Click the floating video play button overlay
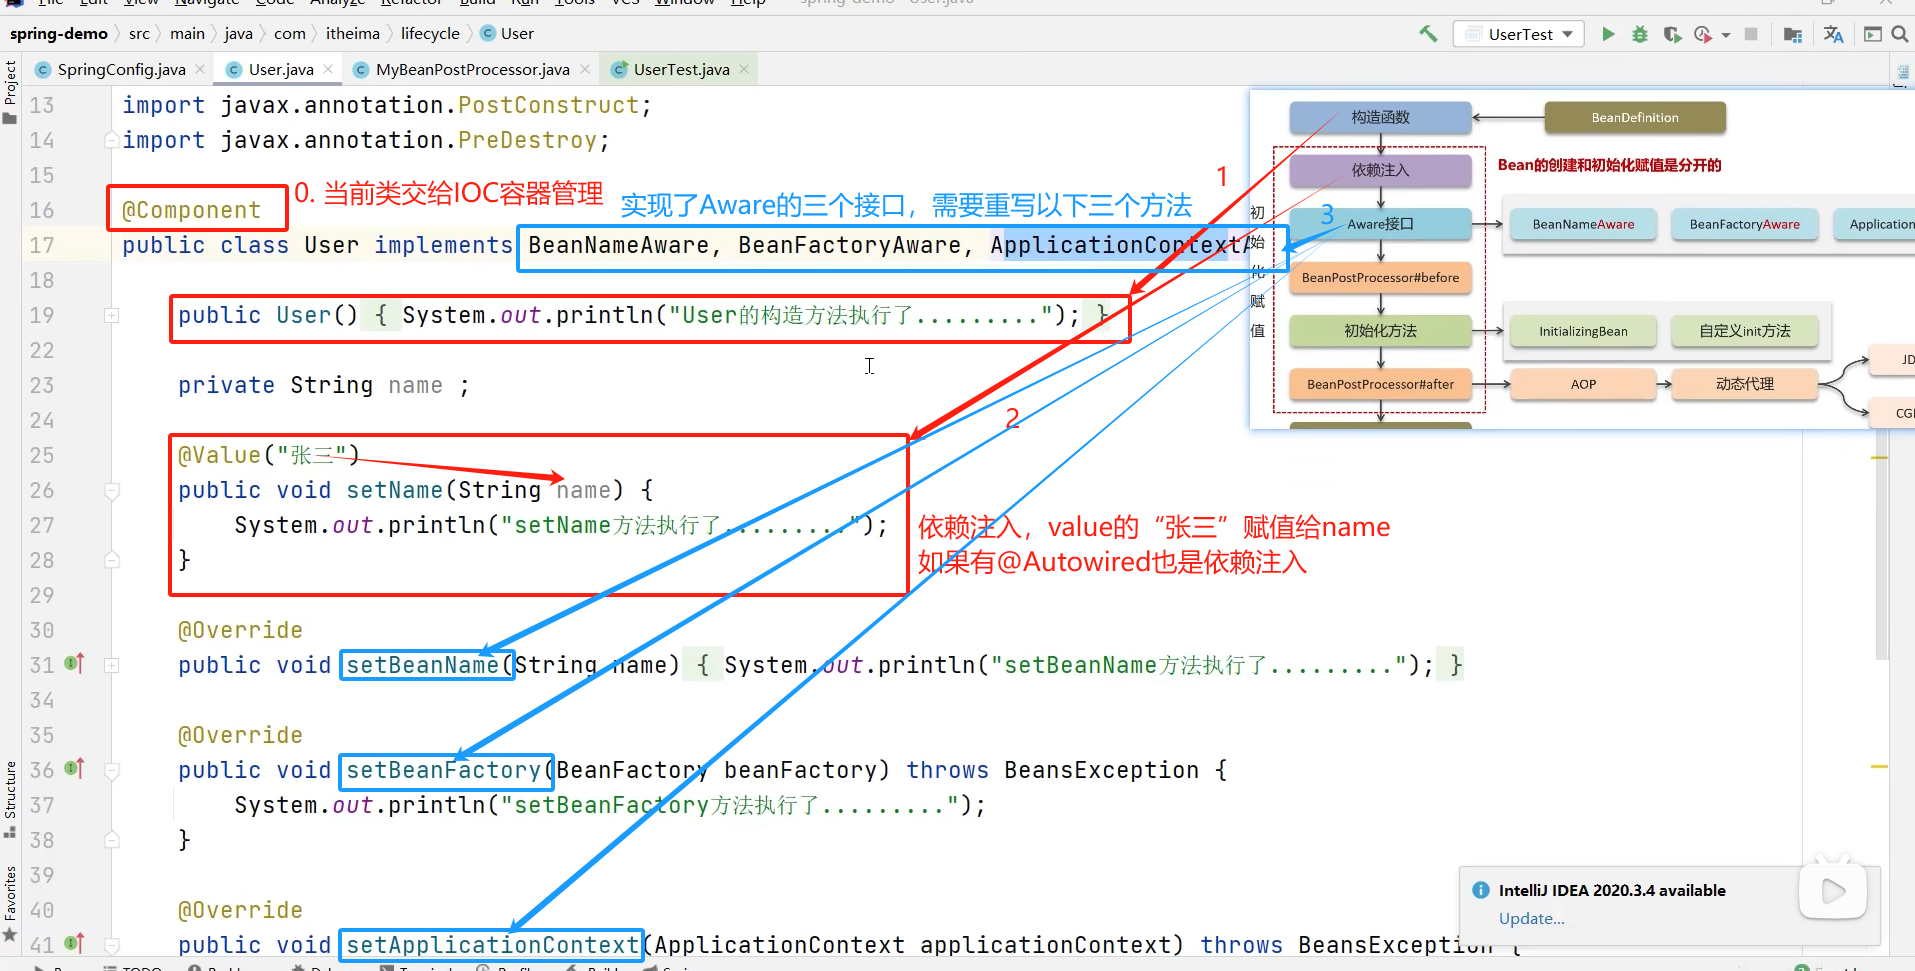The image size is (1915, 971). point(1833,890)
